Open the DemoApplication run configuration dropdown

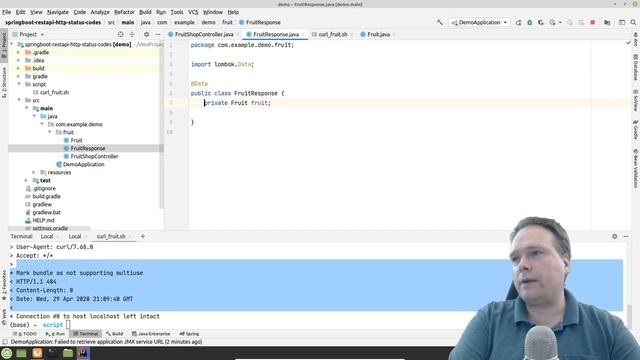[x=479, y=22]
